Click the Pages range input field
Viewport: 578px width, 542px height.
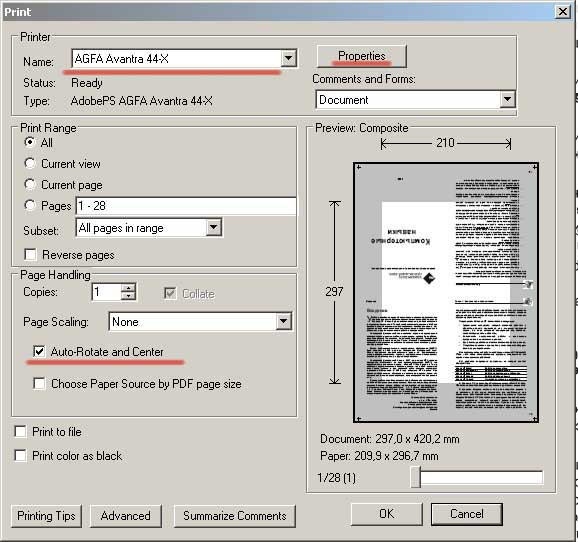tap(186, 206)
